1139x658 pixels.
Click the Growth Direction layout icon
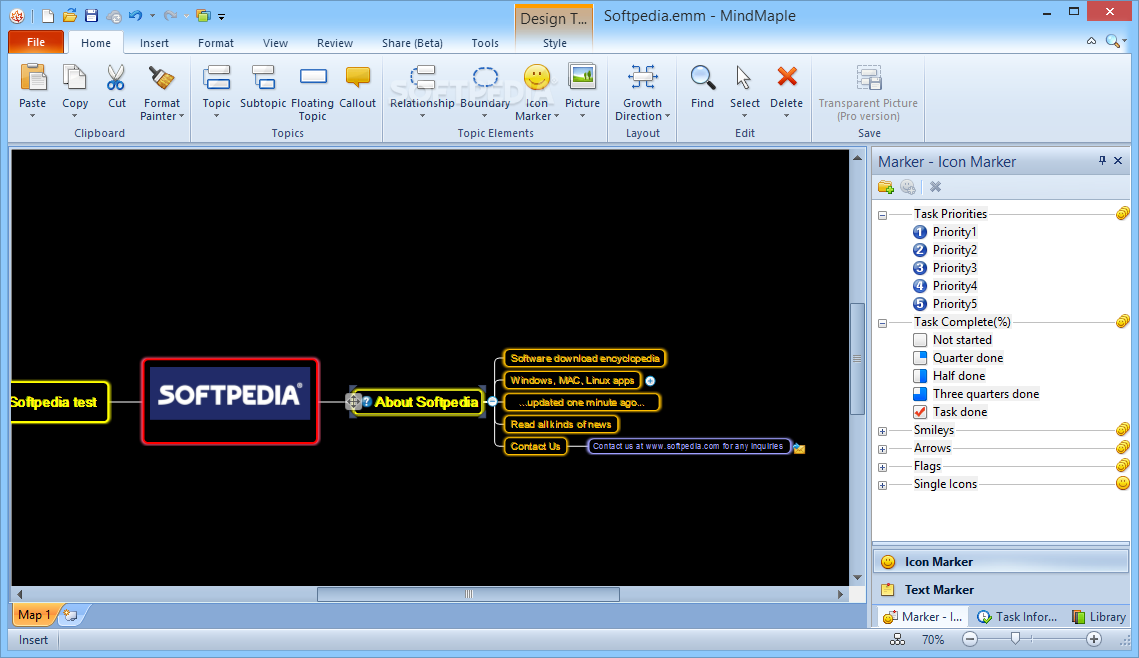click(x=643, y=78)
